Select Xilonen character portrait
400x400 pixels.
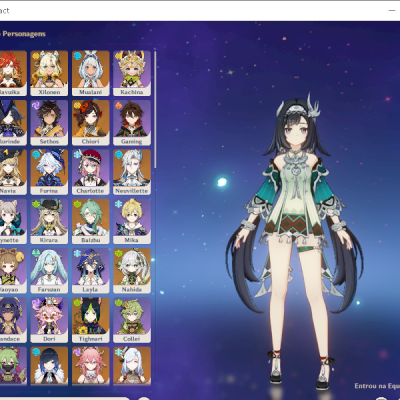(49, 73)
